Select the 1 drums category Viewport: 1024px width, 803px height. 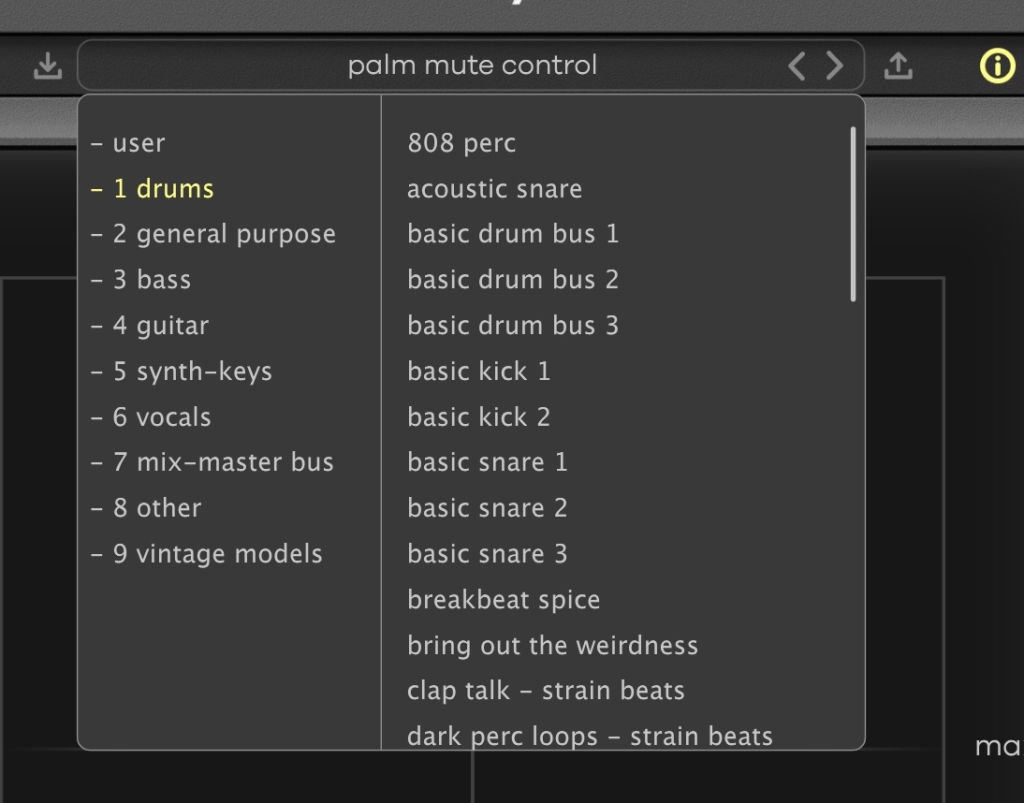pos(153,189)
